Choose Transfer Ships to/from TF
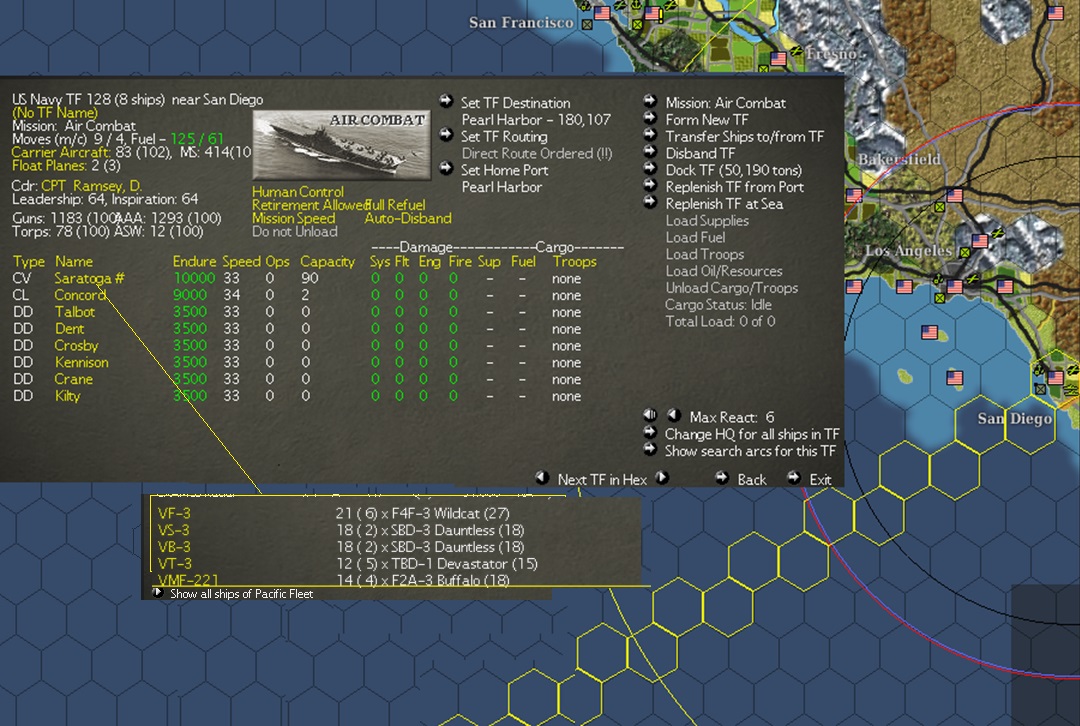The image size is (1080, 726). click(745, 137)
